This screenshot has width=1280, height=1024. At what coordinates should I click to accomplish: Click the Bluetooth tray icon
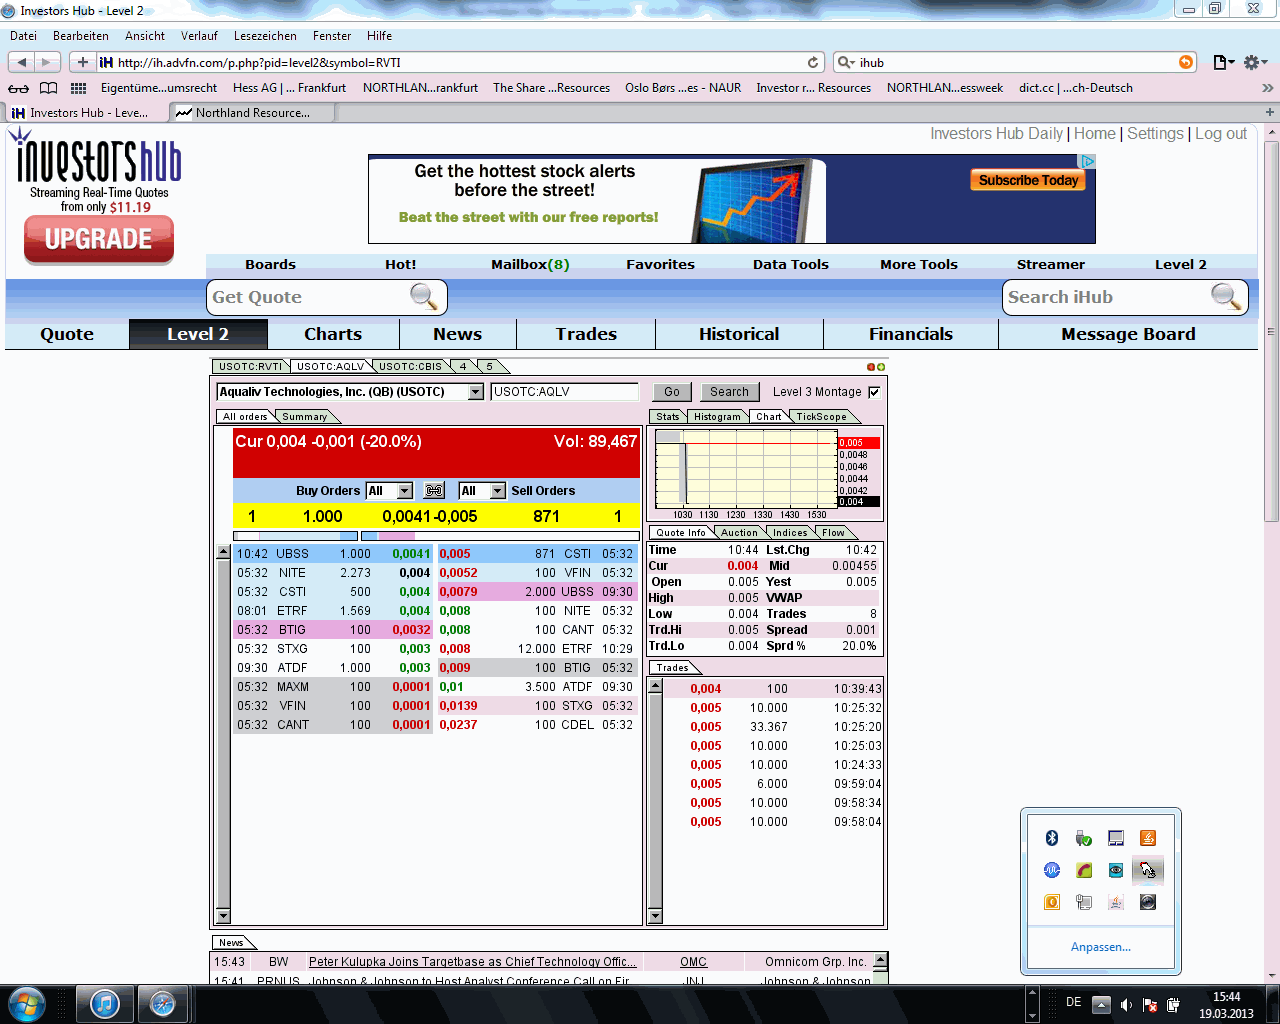click(x=1052, y=838)
